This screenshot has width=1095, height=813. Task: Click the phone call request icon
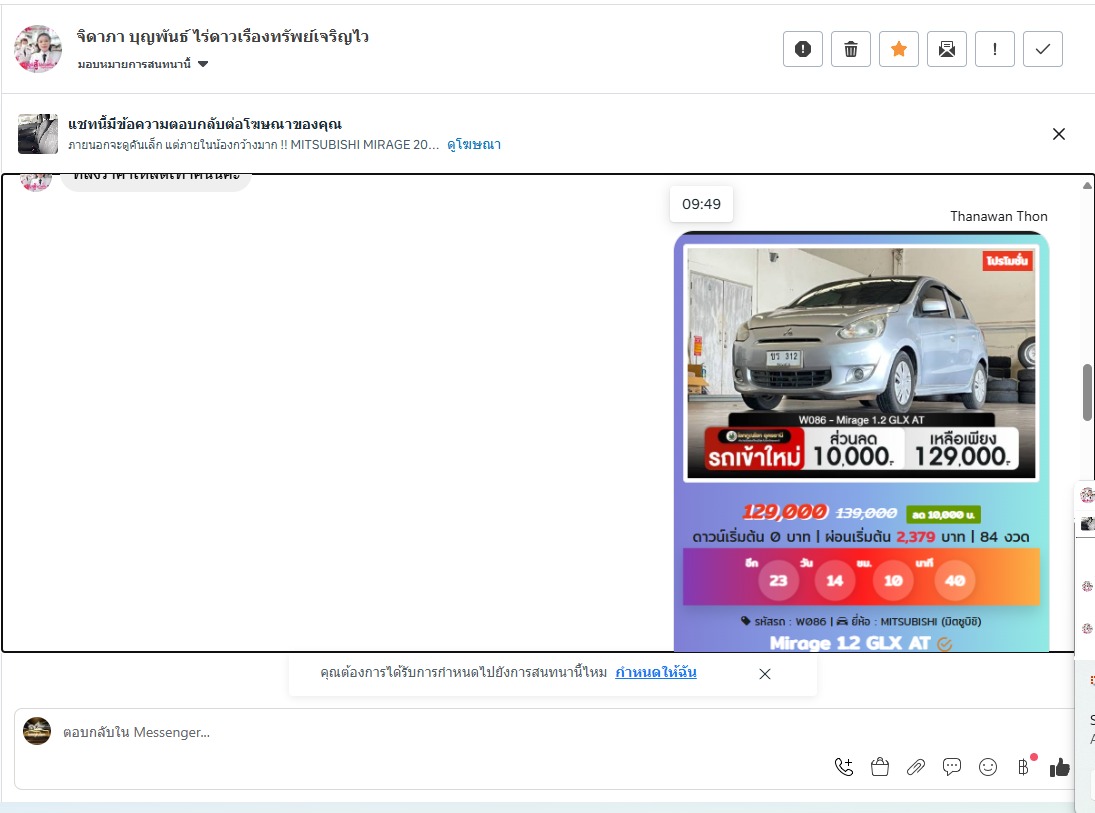click(844, 767)
